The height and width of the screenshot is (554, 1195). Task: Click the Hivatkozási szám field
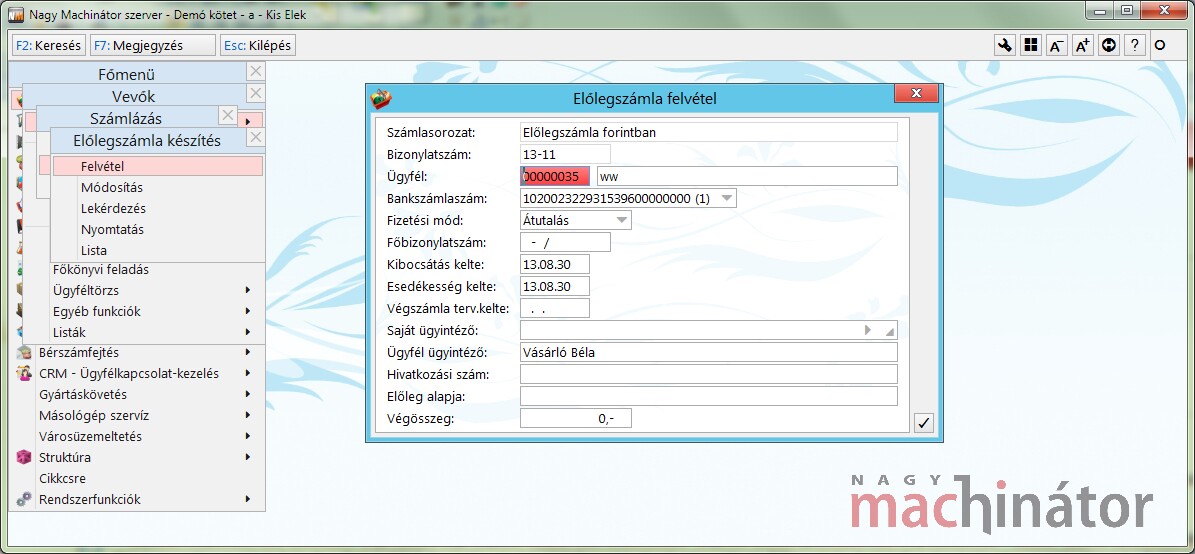click(709, 374)
